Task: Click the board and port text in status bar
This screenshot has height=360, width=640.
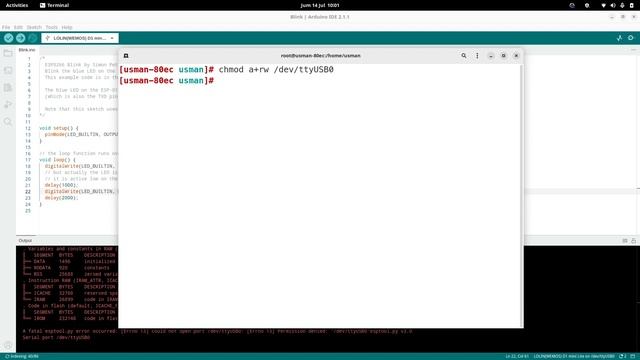Action: [x=574, y=356]
